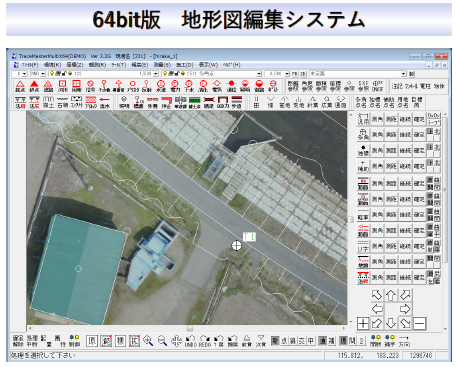Choose the 下水 sewer circle symbol
This screenshot has height=367, width=456.
coord(189,86)
